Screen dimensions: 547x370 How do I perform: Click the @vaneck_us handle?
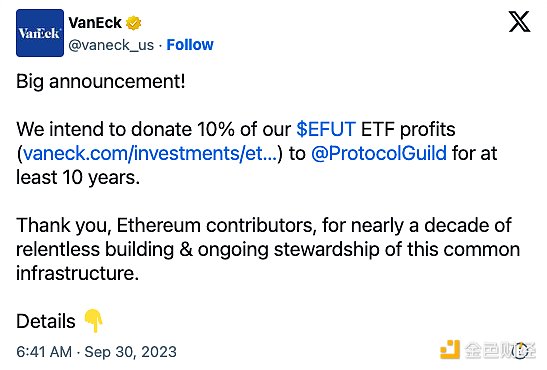click(x=111, y=45)
